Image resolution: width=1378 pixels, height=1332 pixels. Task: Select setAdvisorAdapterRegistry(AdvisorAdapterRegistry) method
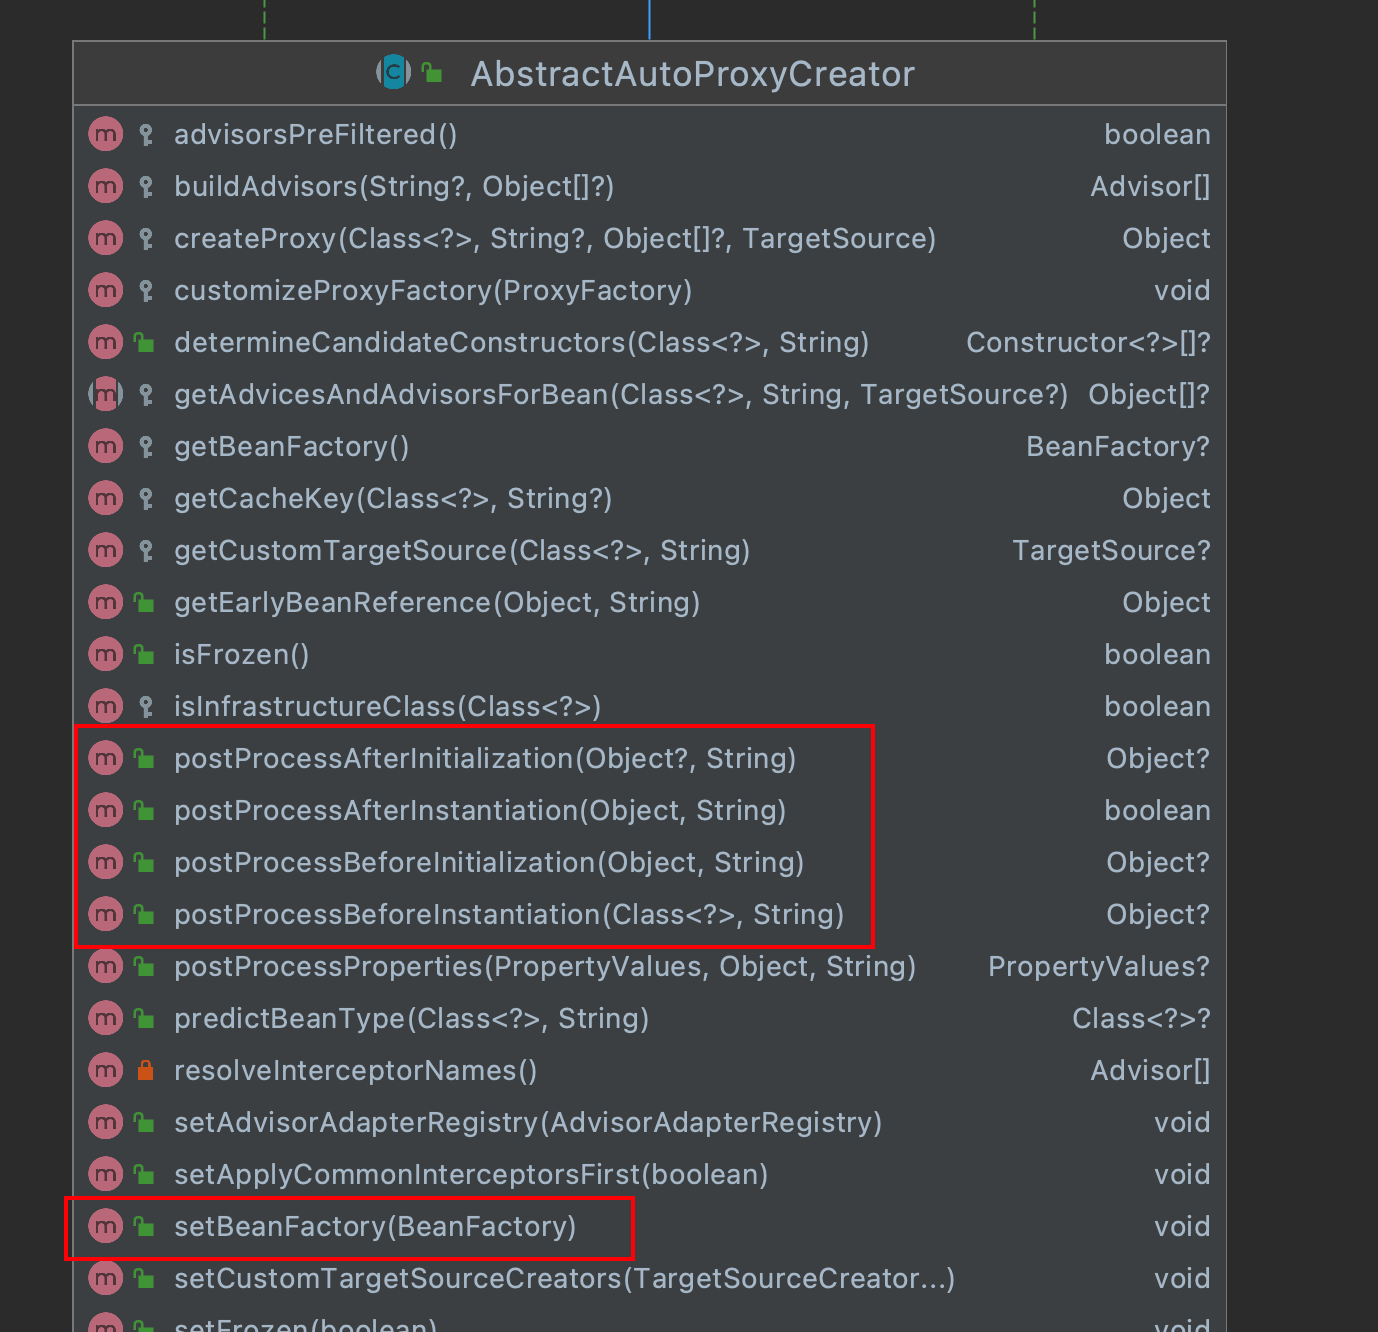[x=528, y=1123]
